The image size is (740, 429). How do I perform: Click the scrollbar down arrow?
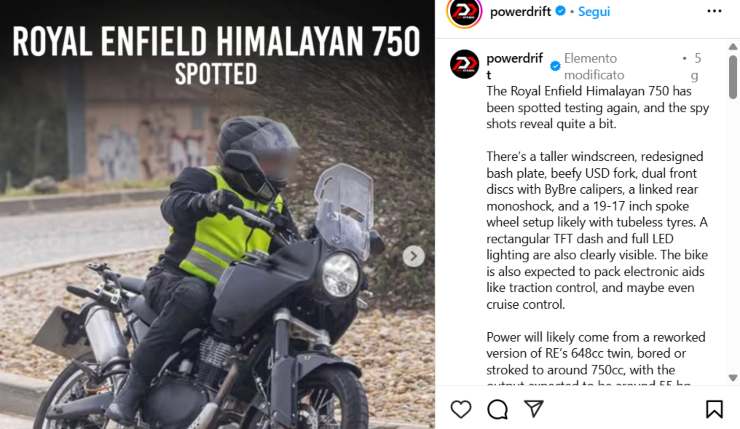point(732,378)
